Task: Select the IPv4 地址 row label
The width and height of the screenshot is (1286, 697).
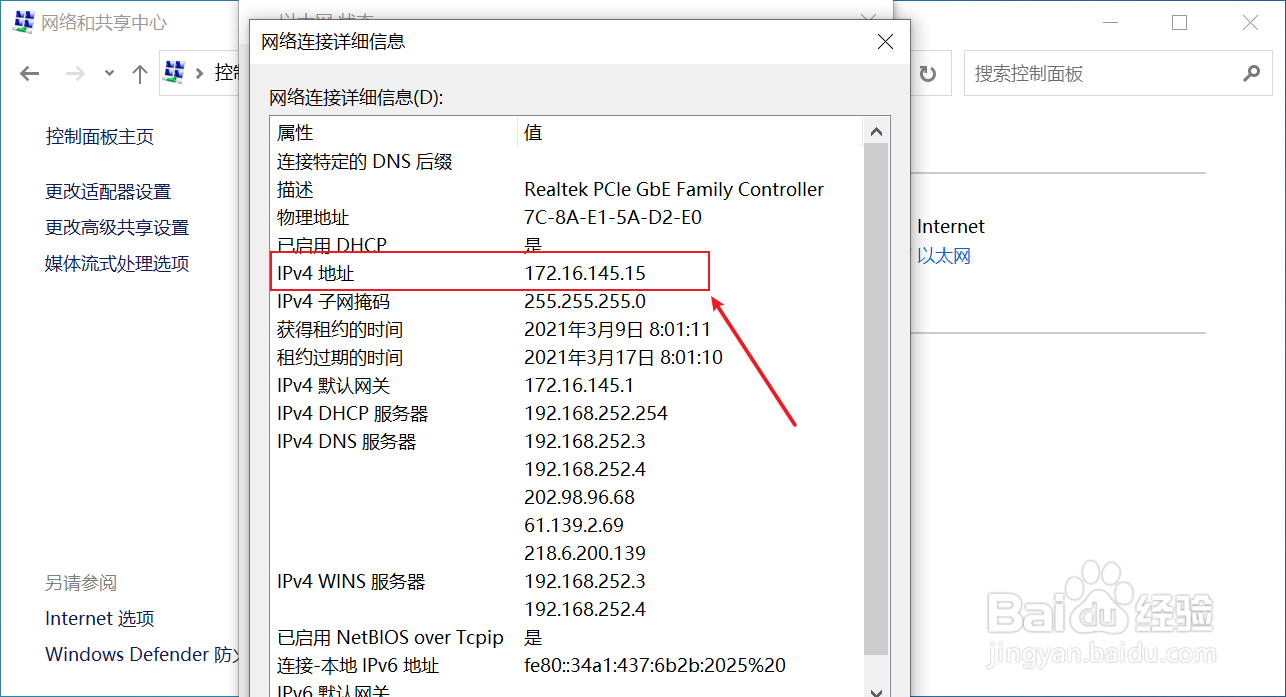Action: 316,273
